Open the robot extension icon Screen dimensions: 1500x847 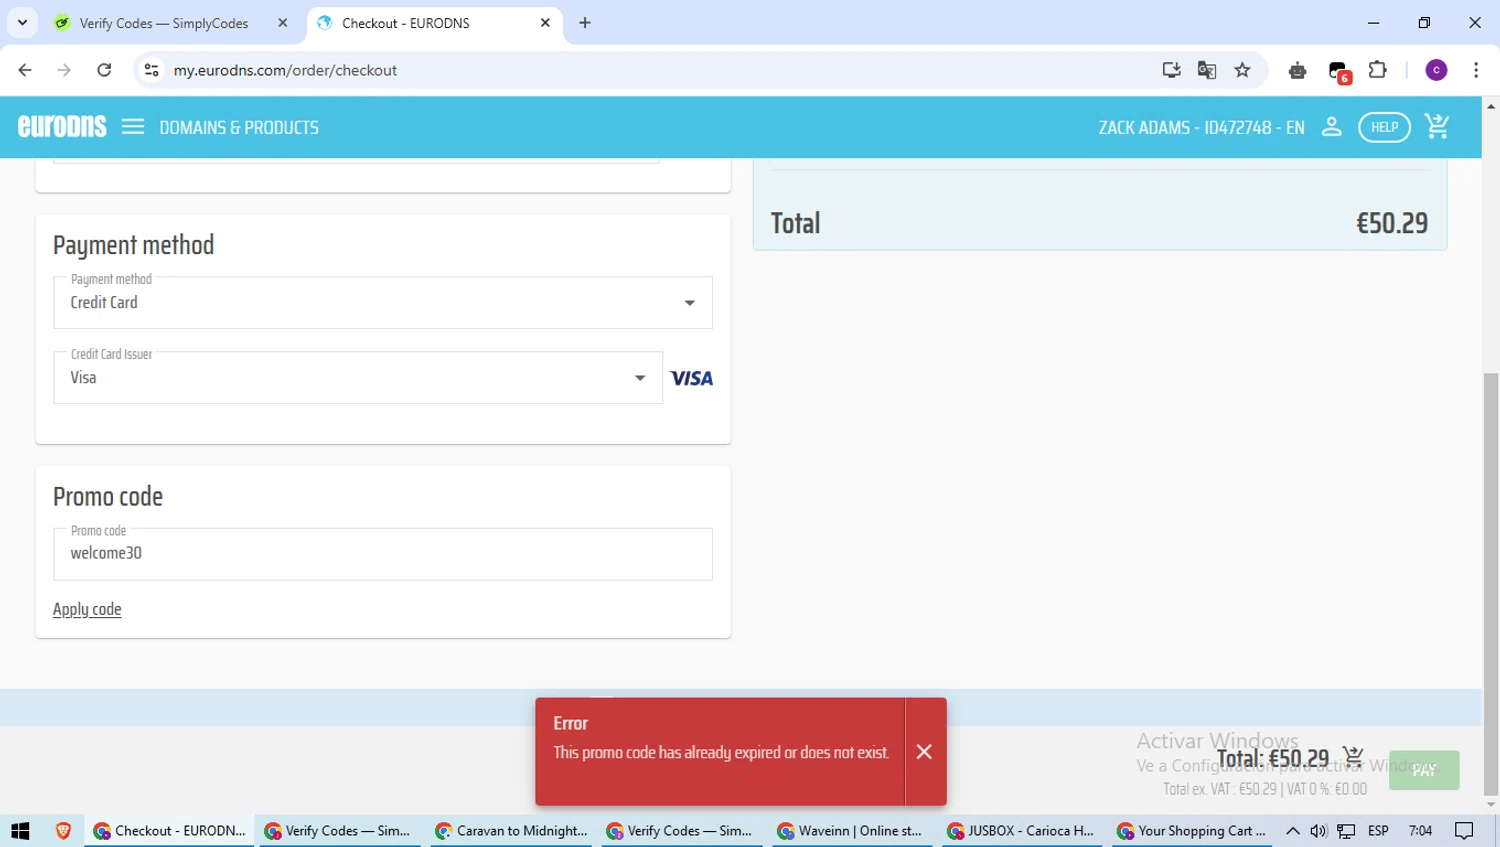pyautogui.click(x=1297, y=70)
